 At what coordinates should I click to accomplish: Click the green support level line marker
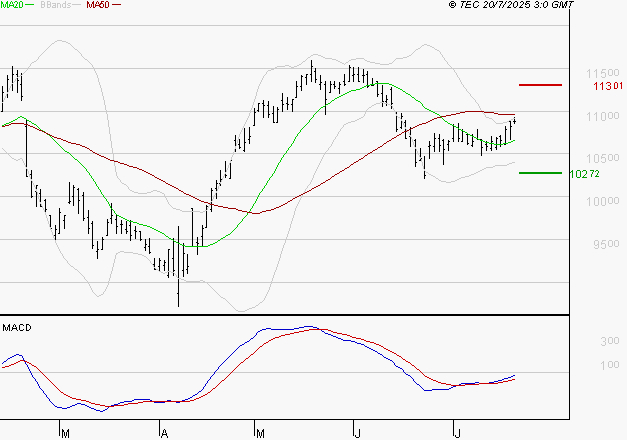click(x=540, y=173)
